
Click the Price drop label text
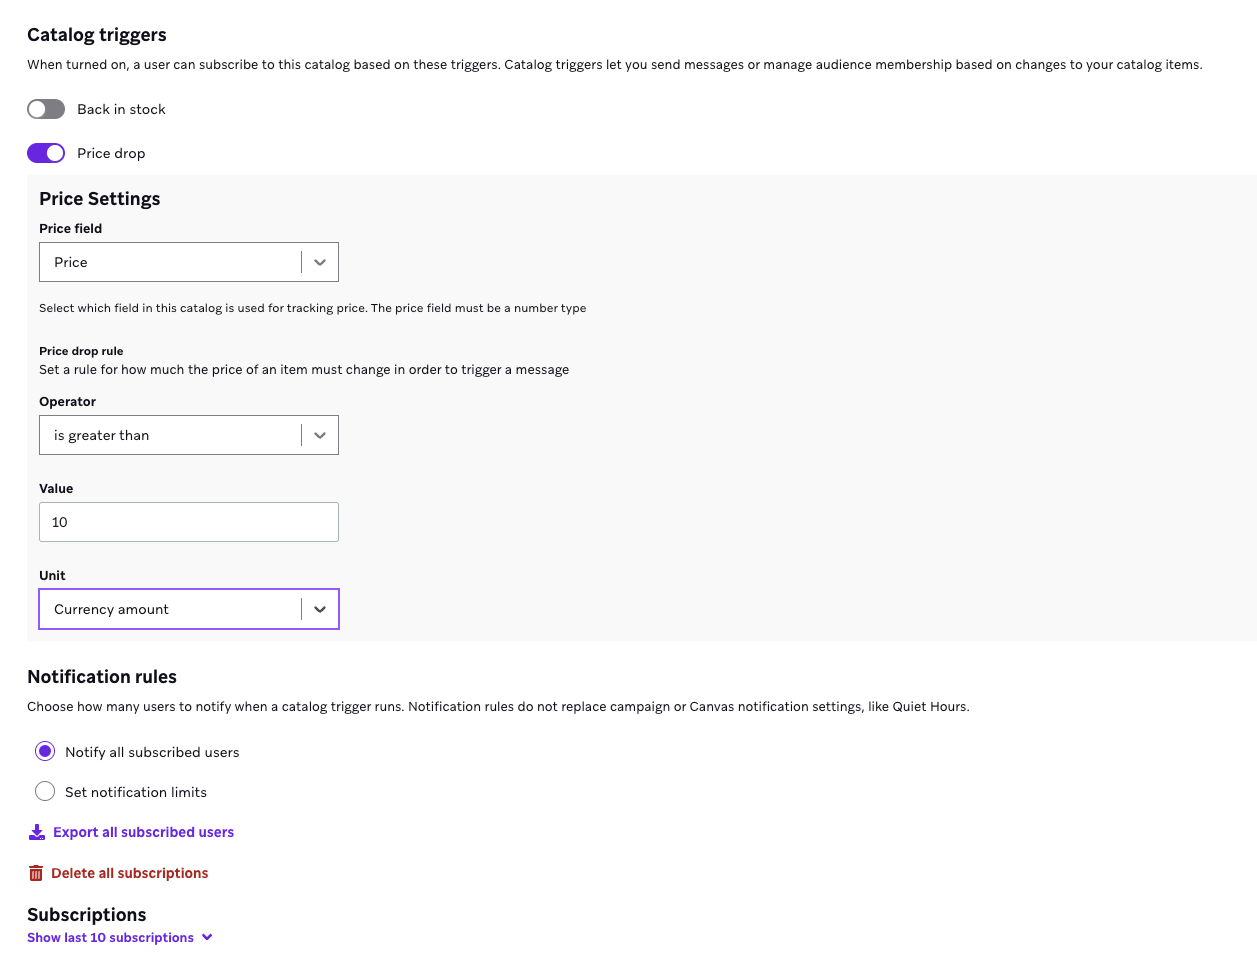(111, 153)
